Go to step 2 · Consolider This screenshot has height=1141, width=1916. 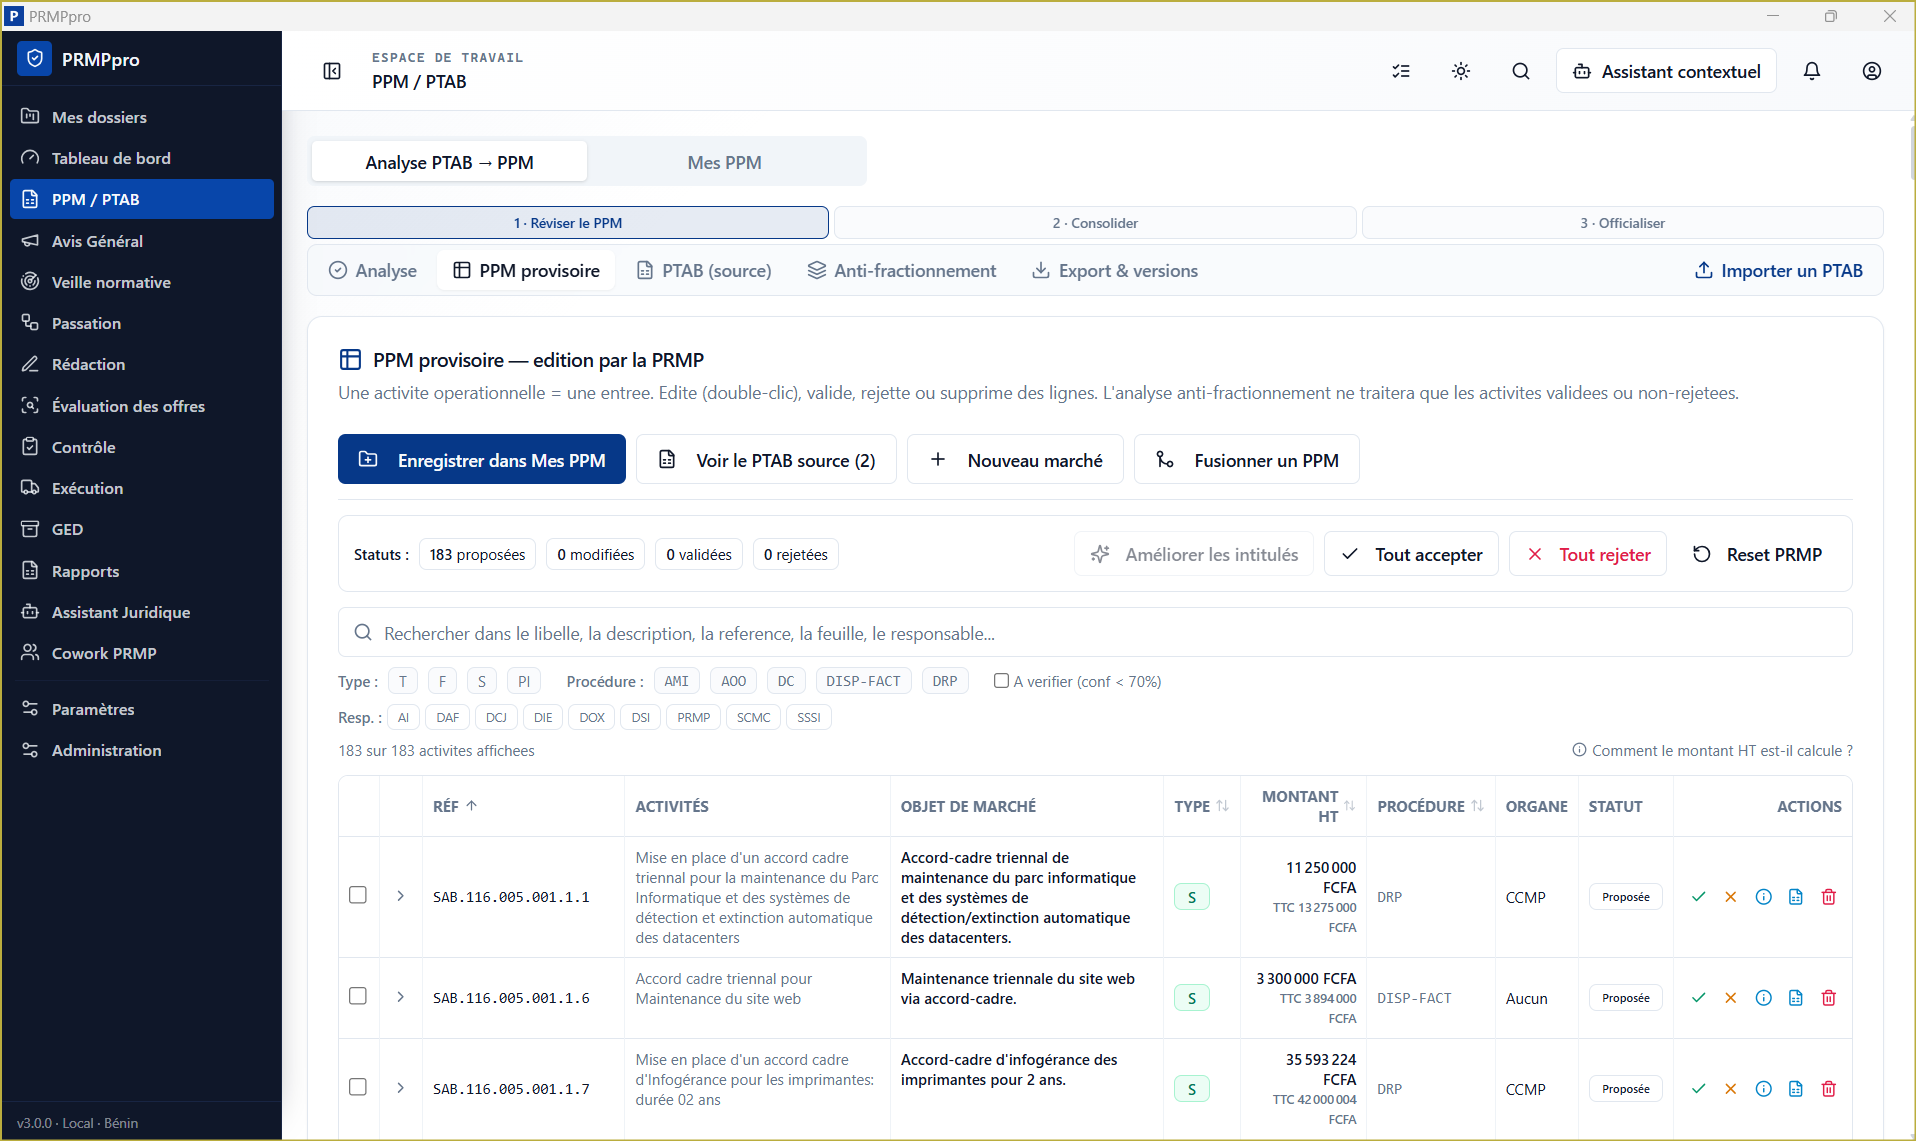coord(1095,223)
